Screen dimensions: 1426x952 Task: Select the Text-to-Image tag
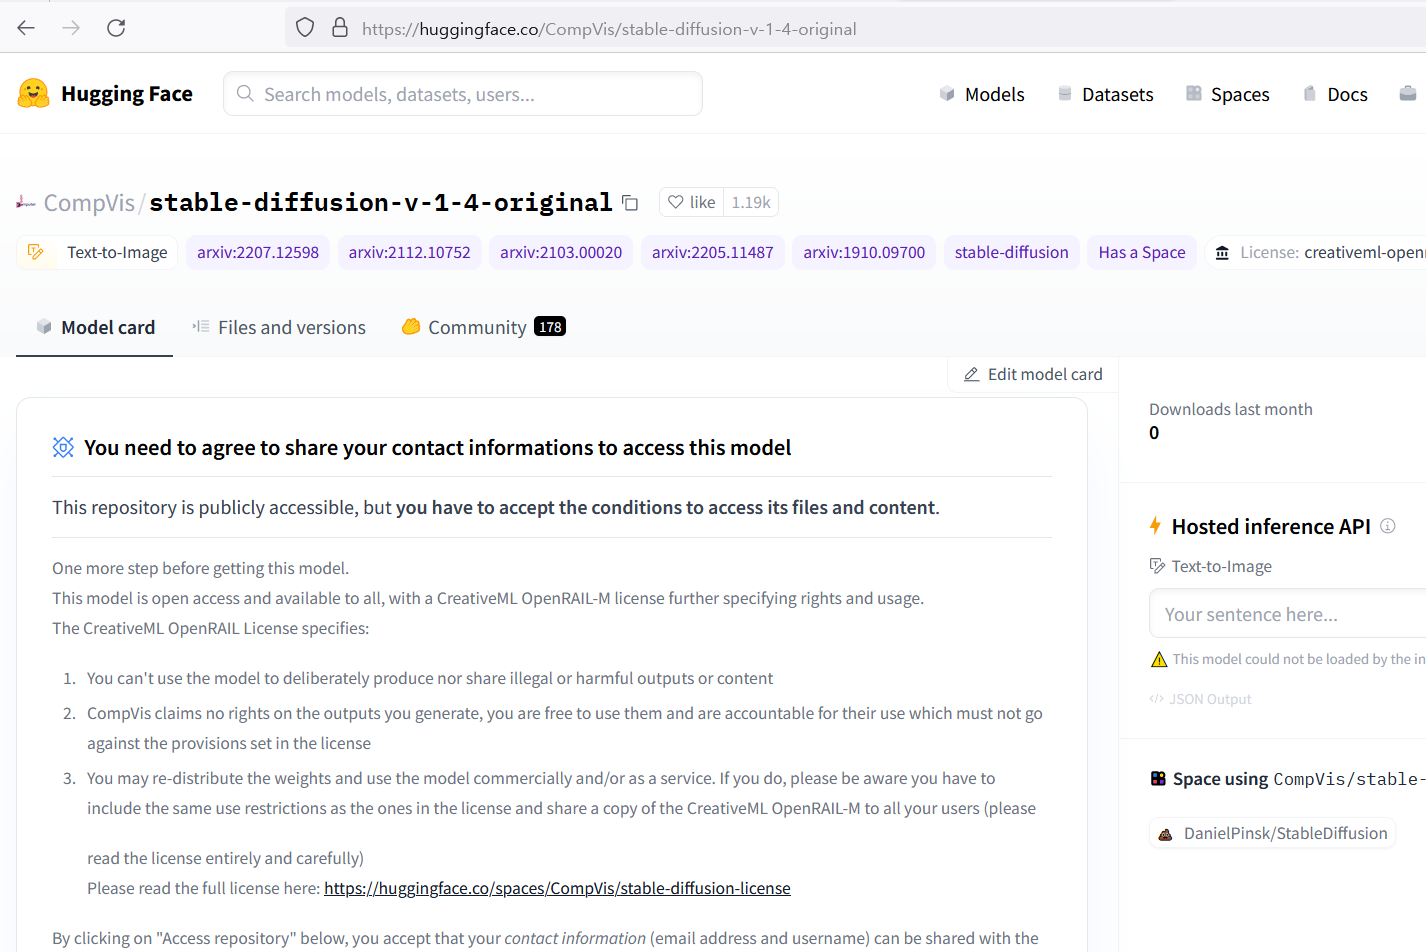coord(98,252)
